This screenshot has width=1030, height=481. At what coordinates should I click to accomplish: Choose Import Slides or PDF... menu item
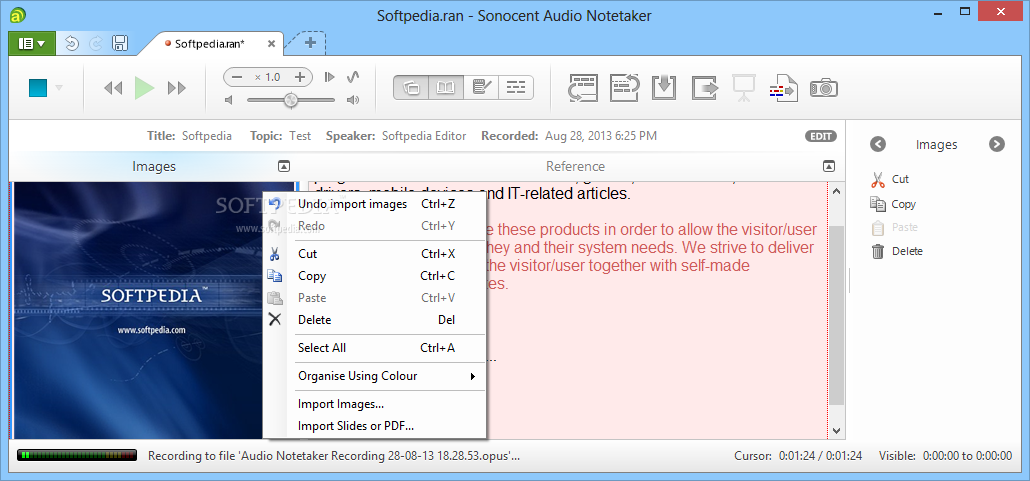[x=374, y=426]
